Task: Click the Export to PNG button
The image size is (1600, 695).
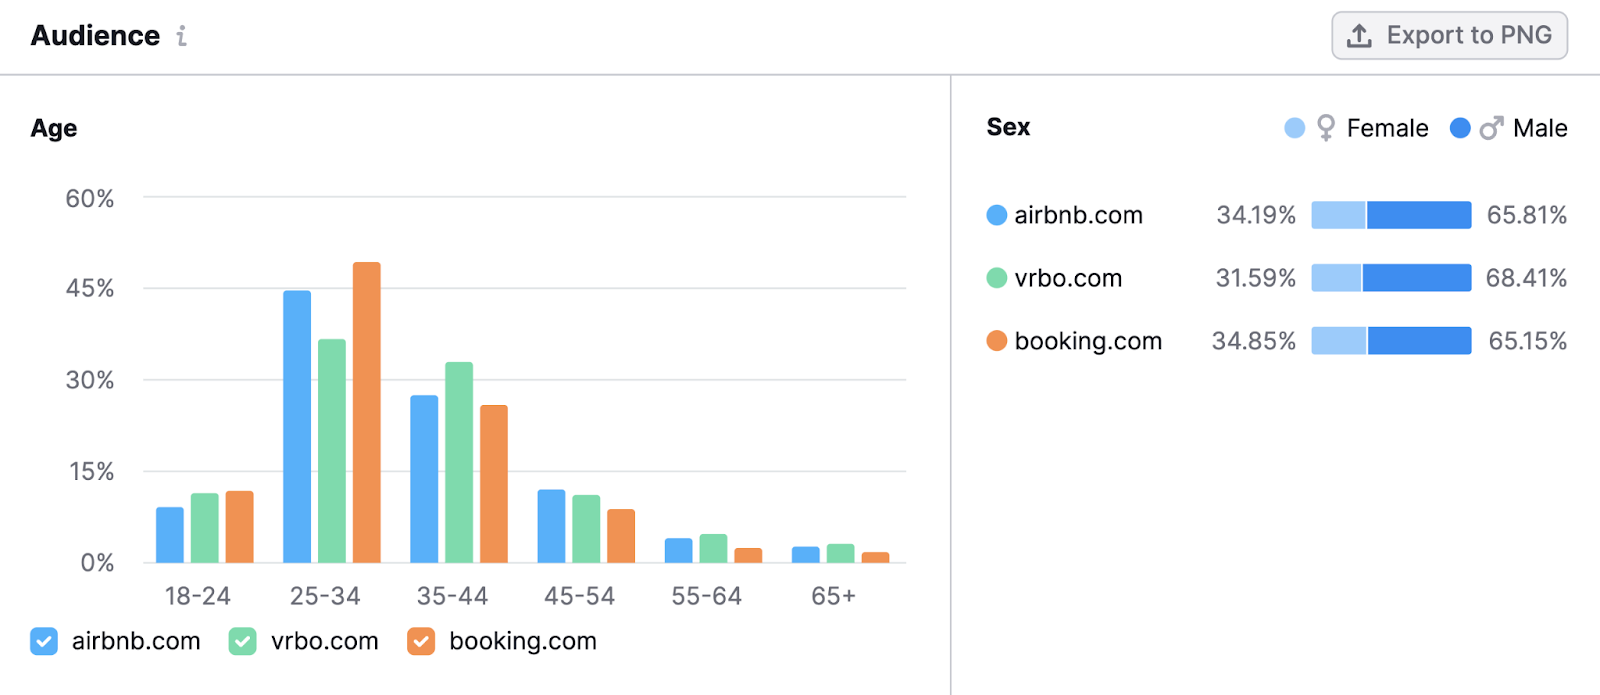Action: (1449, 35)
